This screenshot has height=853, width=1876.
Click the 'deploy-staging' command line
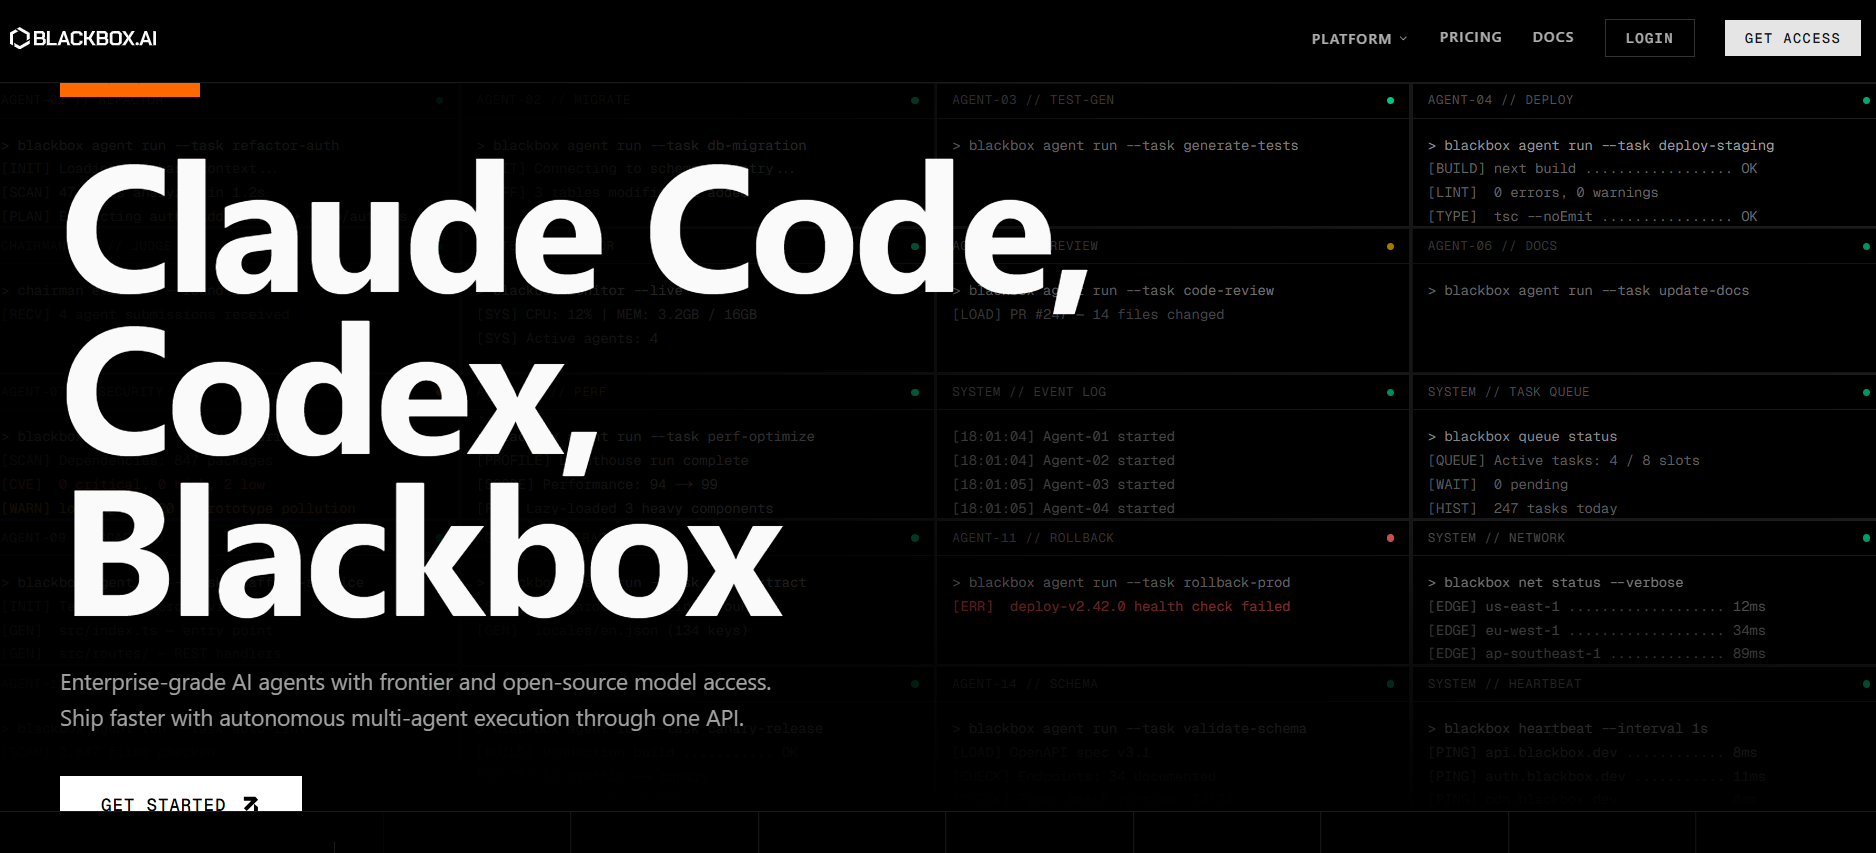click(1601, 146)
